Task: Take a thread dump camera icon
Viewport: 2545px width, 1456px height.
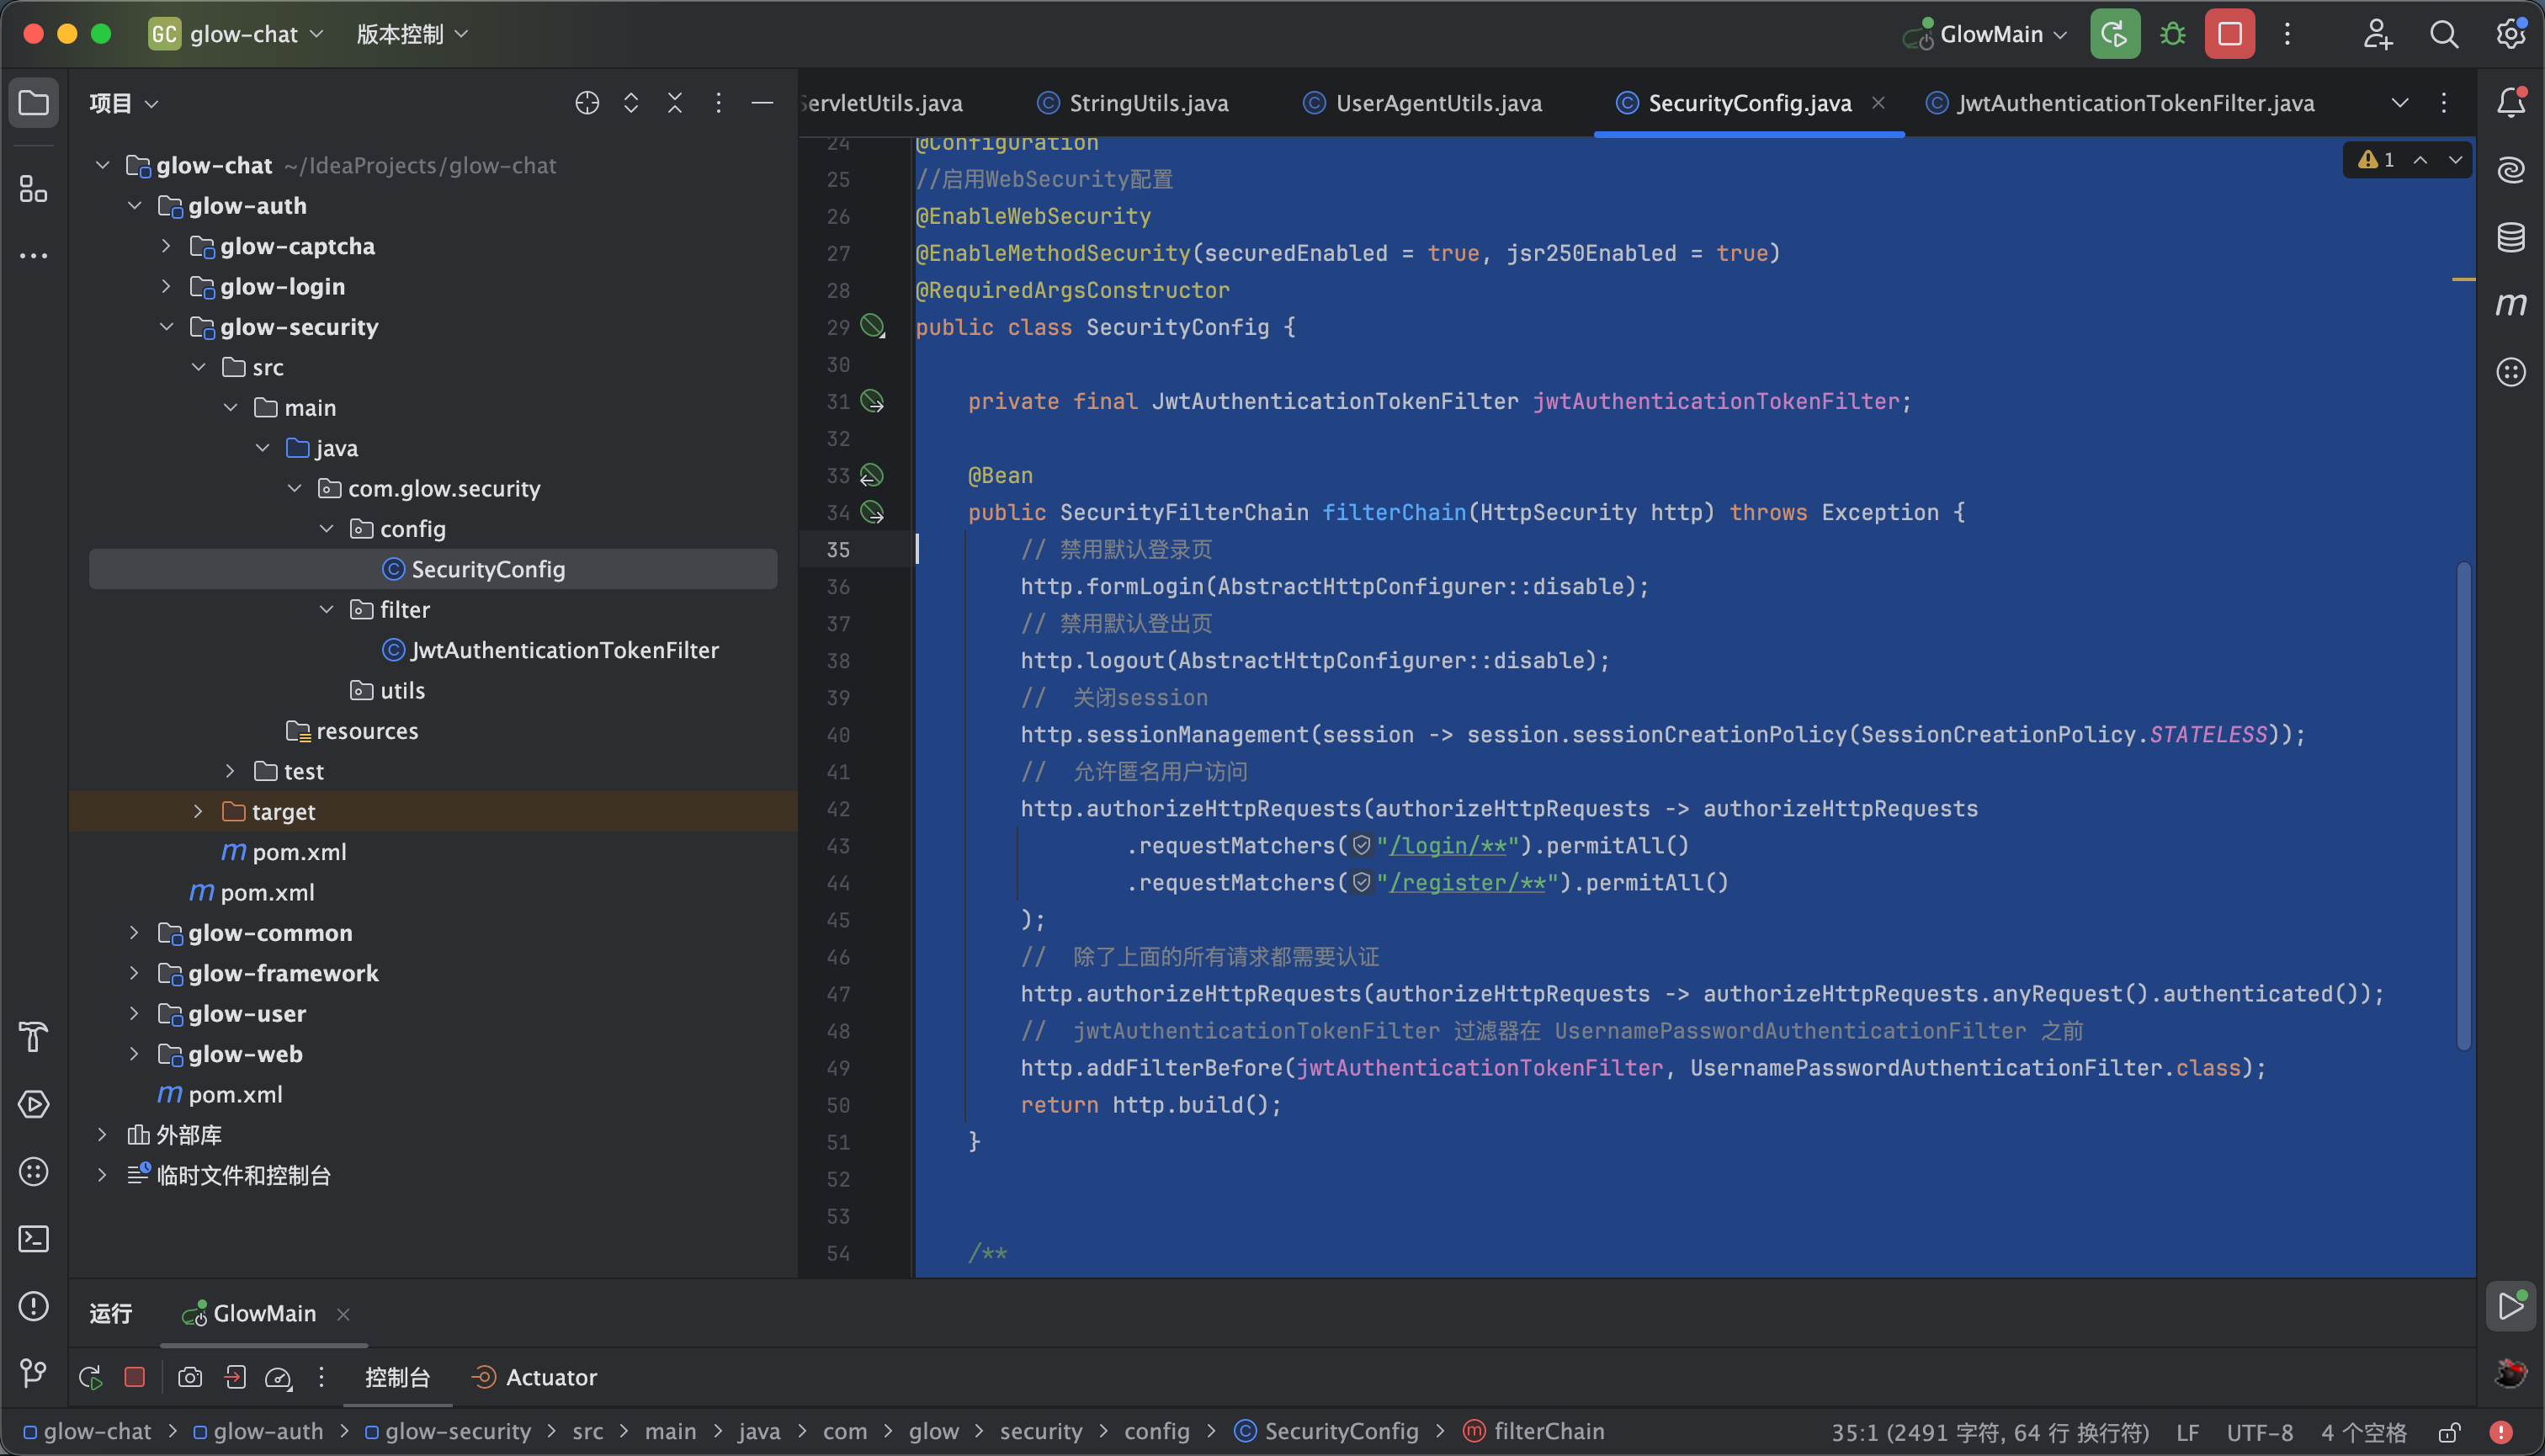Action: pyautogui.click(x=190, y=1378)
